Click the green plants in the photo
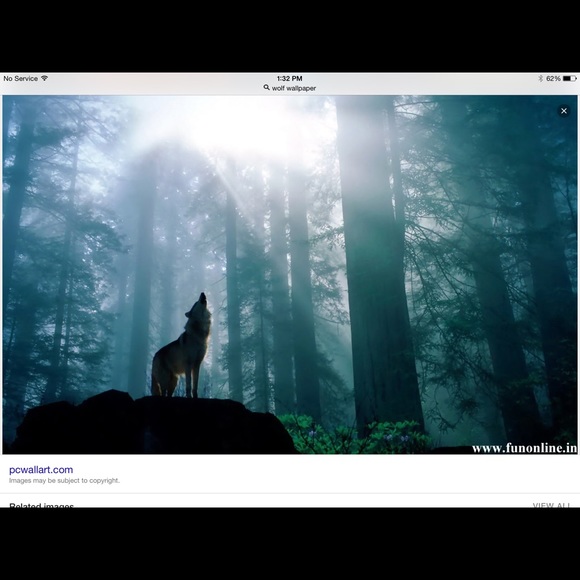 tap(351, 435)
